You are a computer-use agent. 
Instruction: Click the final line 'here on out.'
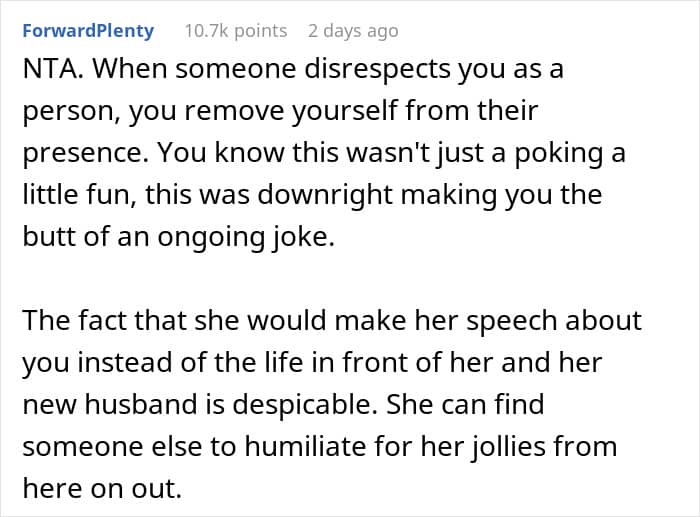[102, 488]
